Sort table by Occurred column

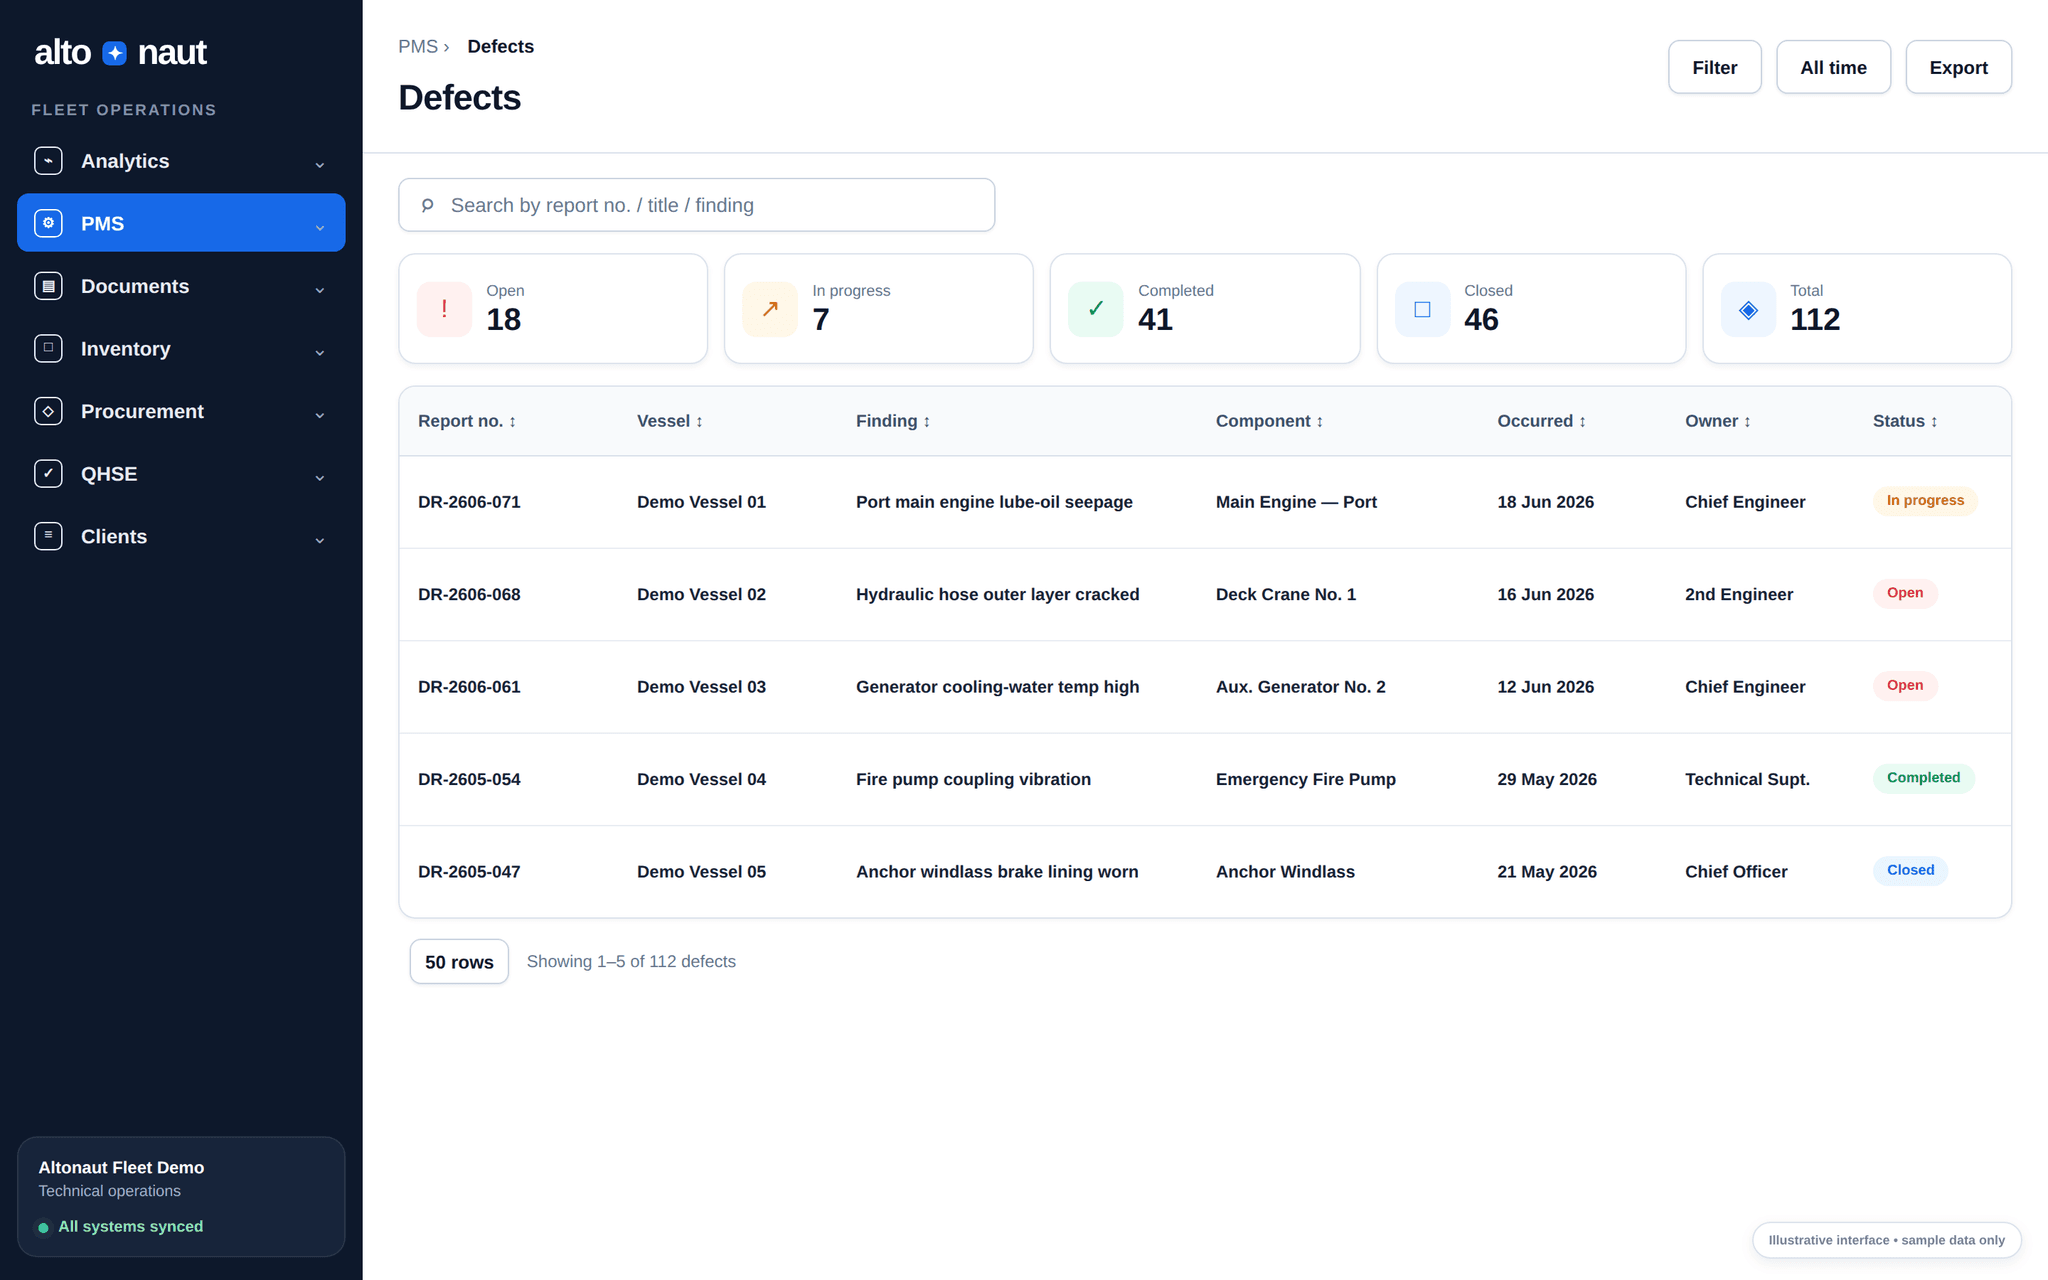pos(1541,421)
